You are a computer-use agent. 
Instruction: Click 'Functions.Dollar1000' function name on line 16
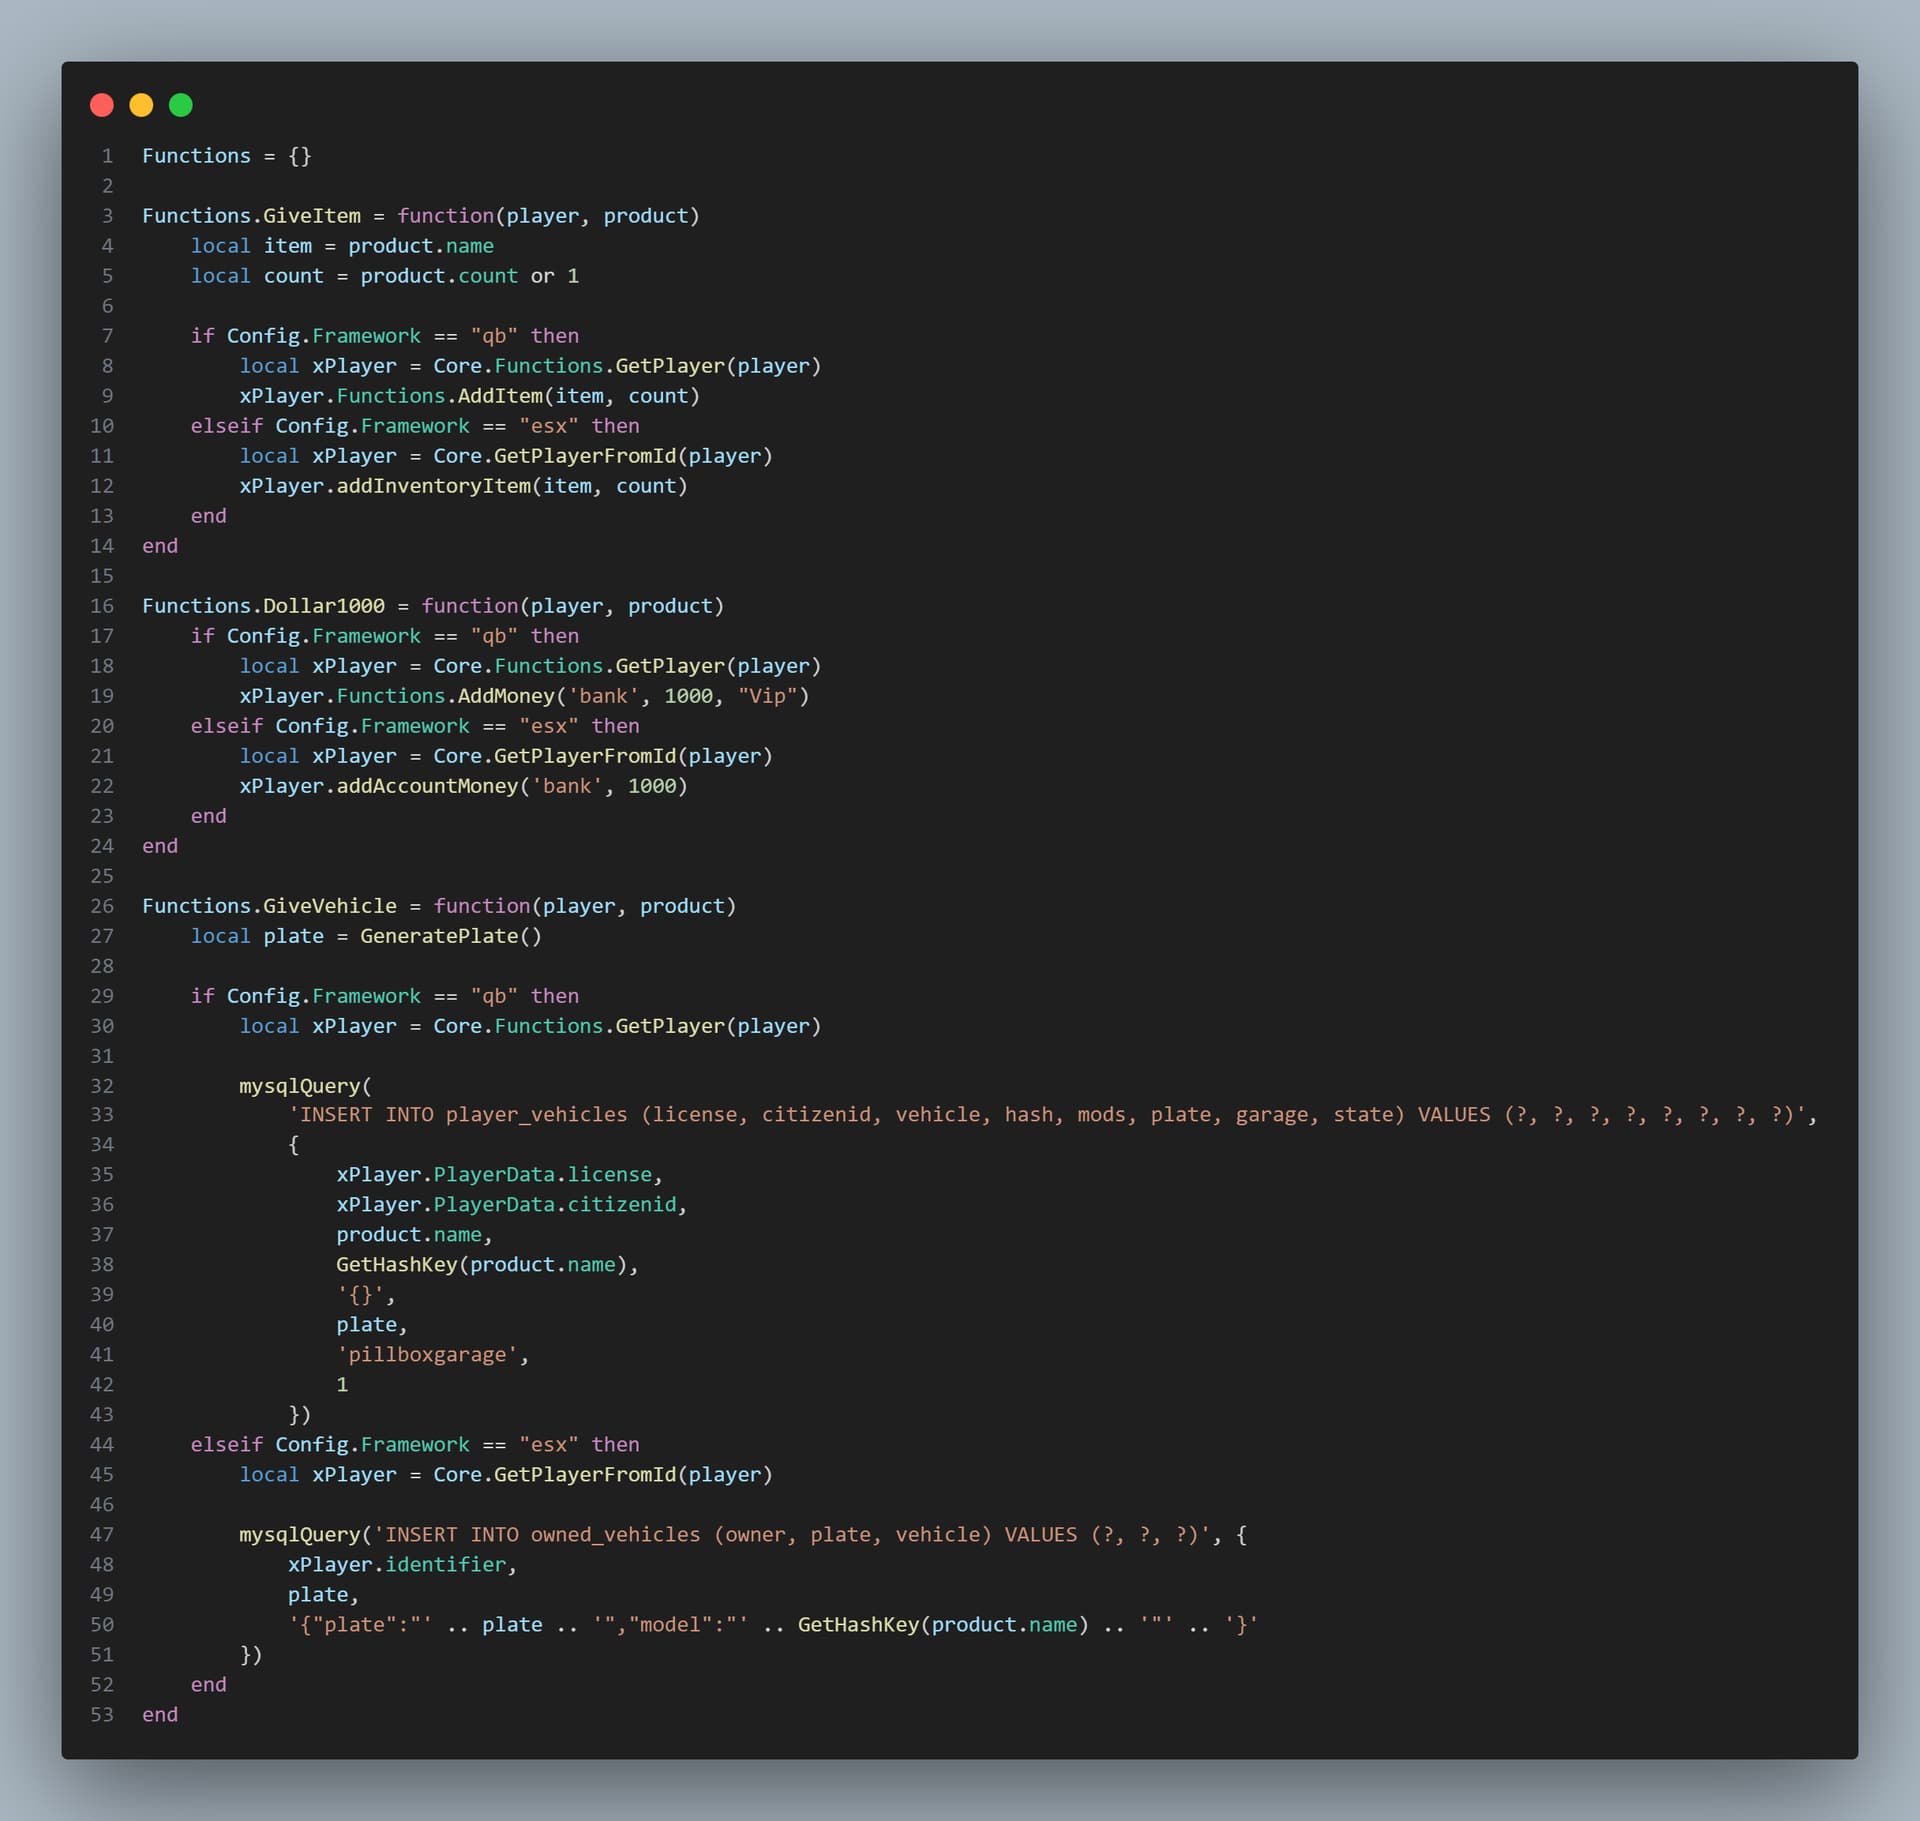pos(263,606)
